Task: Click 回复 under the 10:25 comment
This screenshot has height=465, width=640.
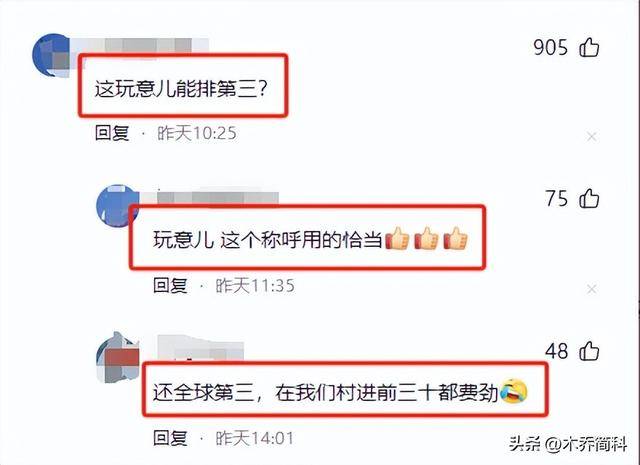Action: [112, 133]
